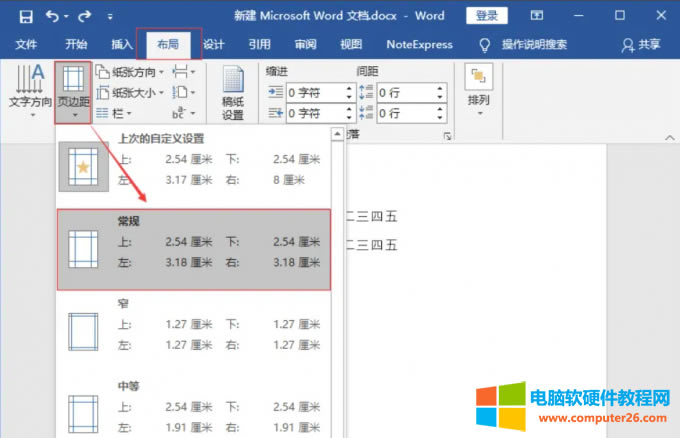This screenshot has width=680, height=438.
Task: Click the spacing after 0 行 field
Action: pos(406,113)
